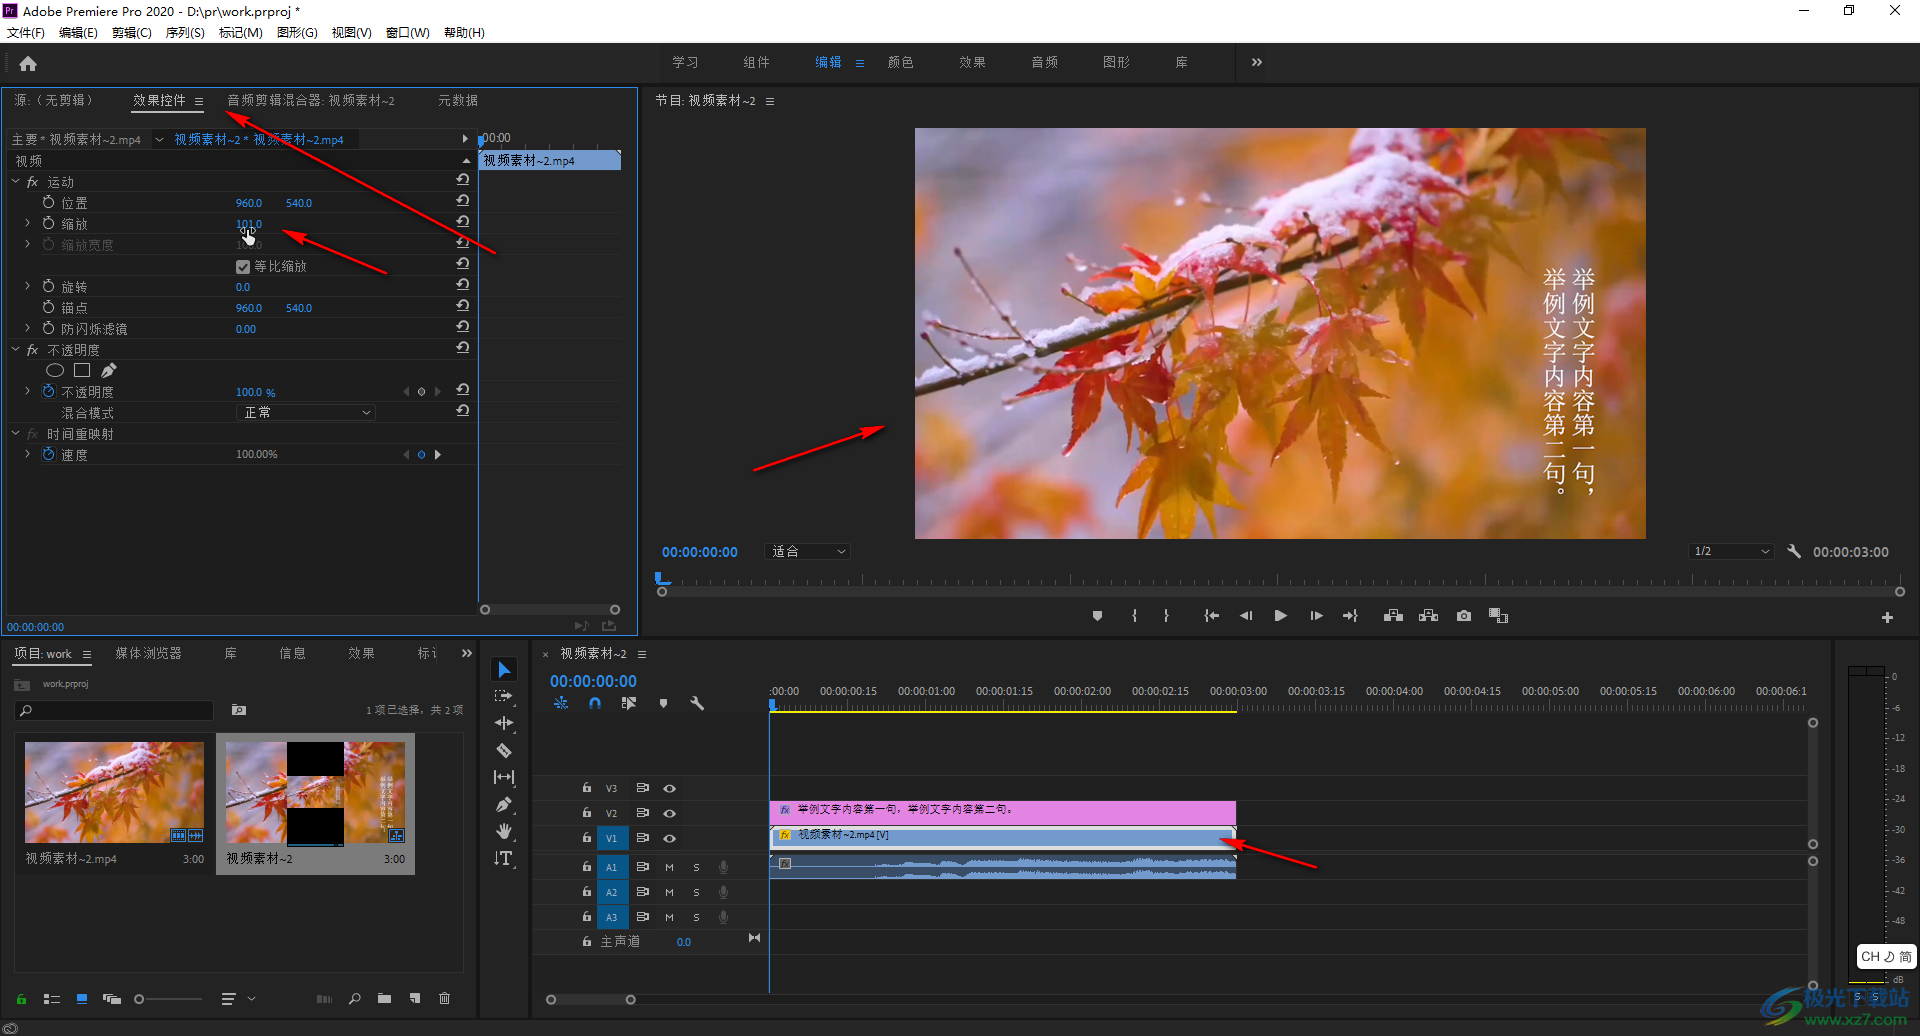Export frame with the camera icon
Screen dimensions: 1920x1036
[1464, 616]
